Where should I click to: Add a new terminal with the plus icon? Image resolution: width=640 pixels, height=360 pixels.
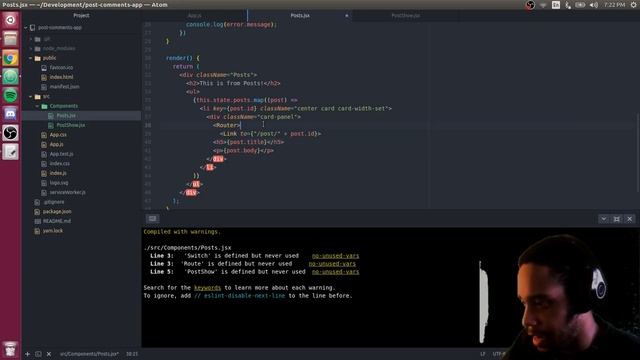[x=27, y=354]
